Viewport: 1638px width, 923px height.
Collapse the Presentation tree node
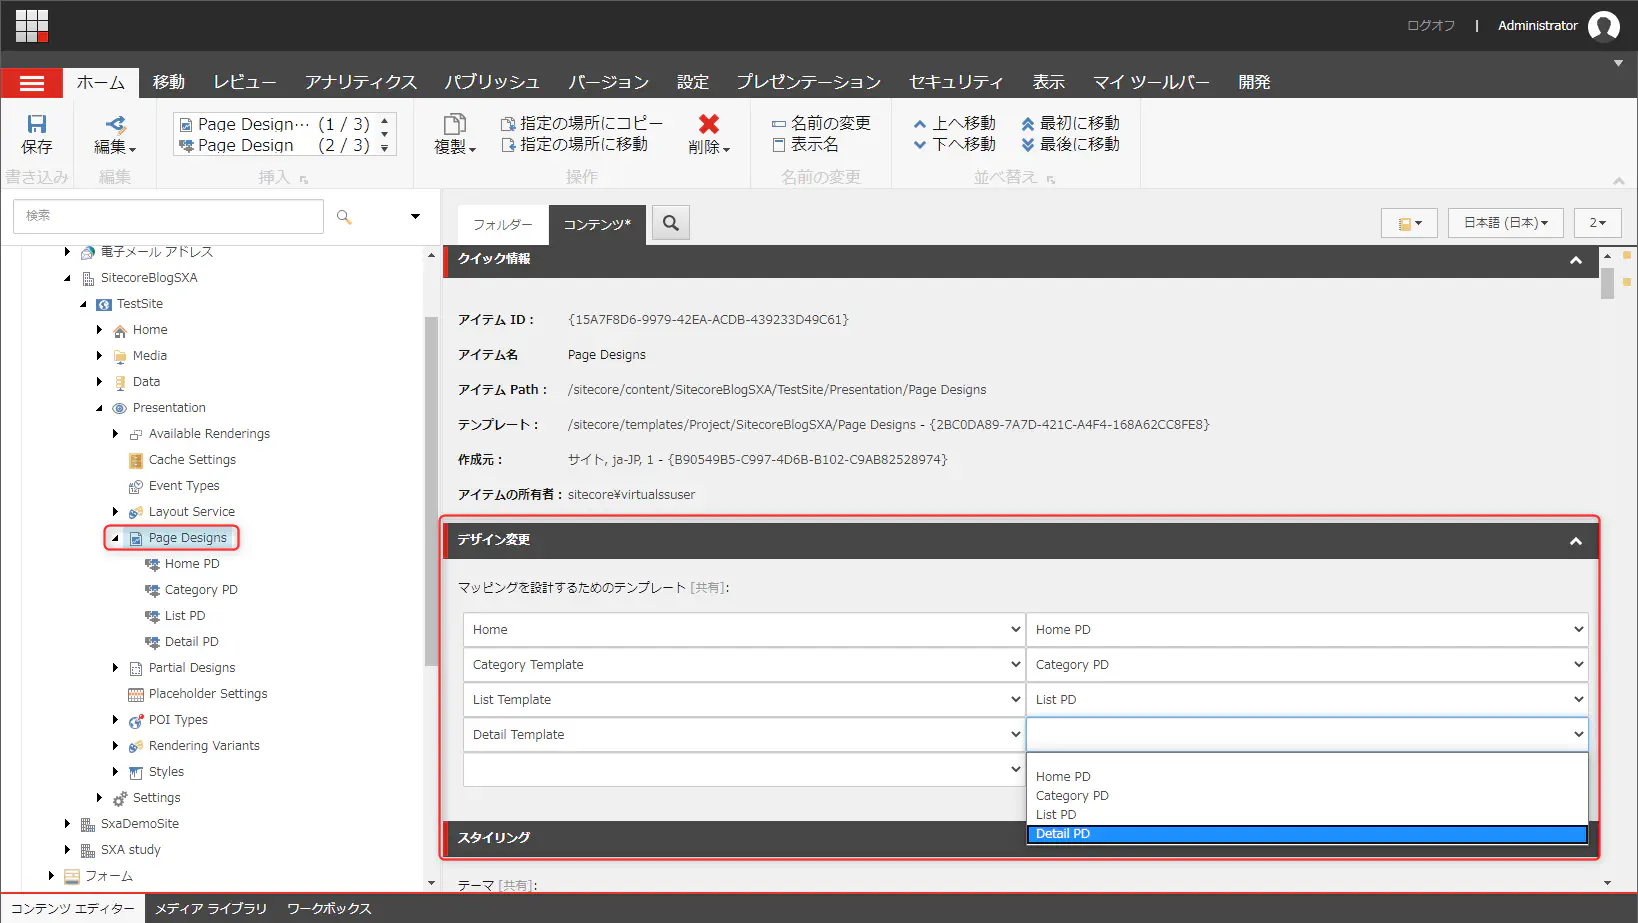pyautogui.click(x=99, y=408)
